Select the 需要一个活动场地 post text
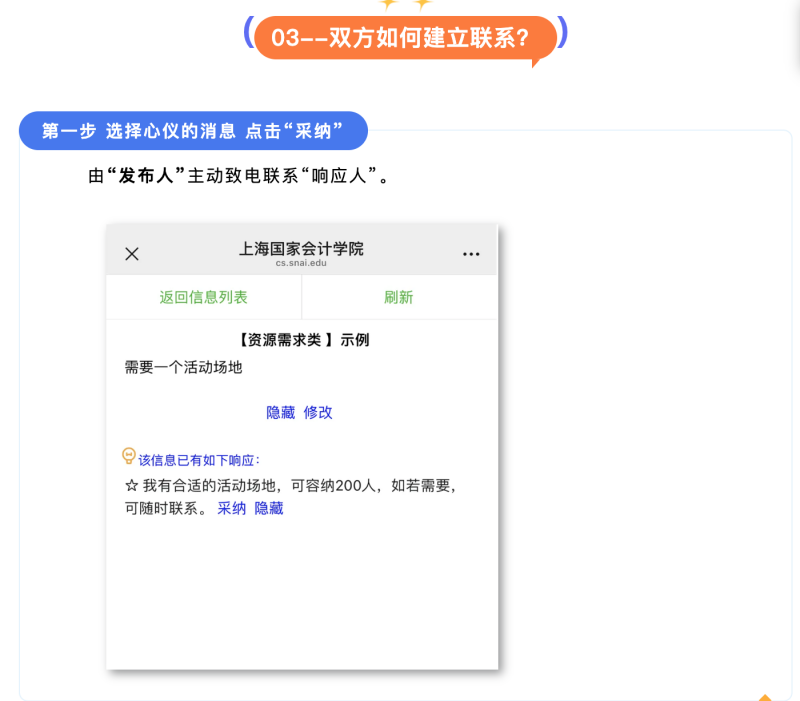This screenshot has height=701, width=800. [183, 367]
